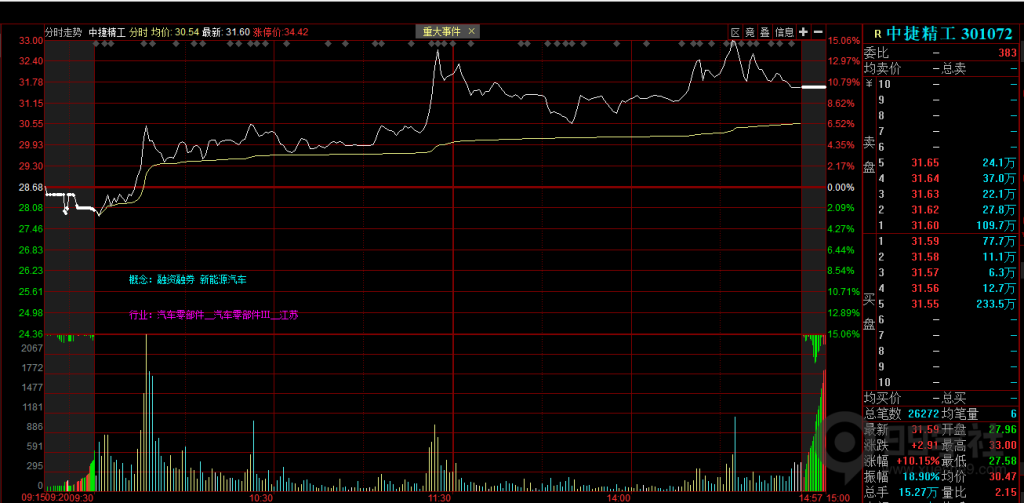The width and height of the screenshot is (1024, 503).
Task: Select the 分时走势 intraday trend tab
Action: tap(63, 32)
